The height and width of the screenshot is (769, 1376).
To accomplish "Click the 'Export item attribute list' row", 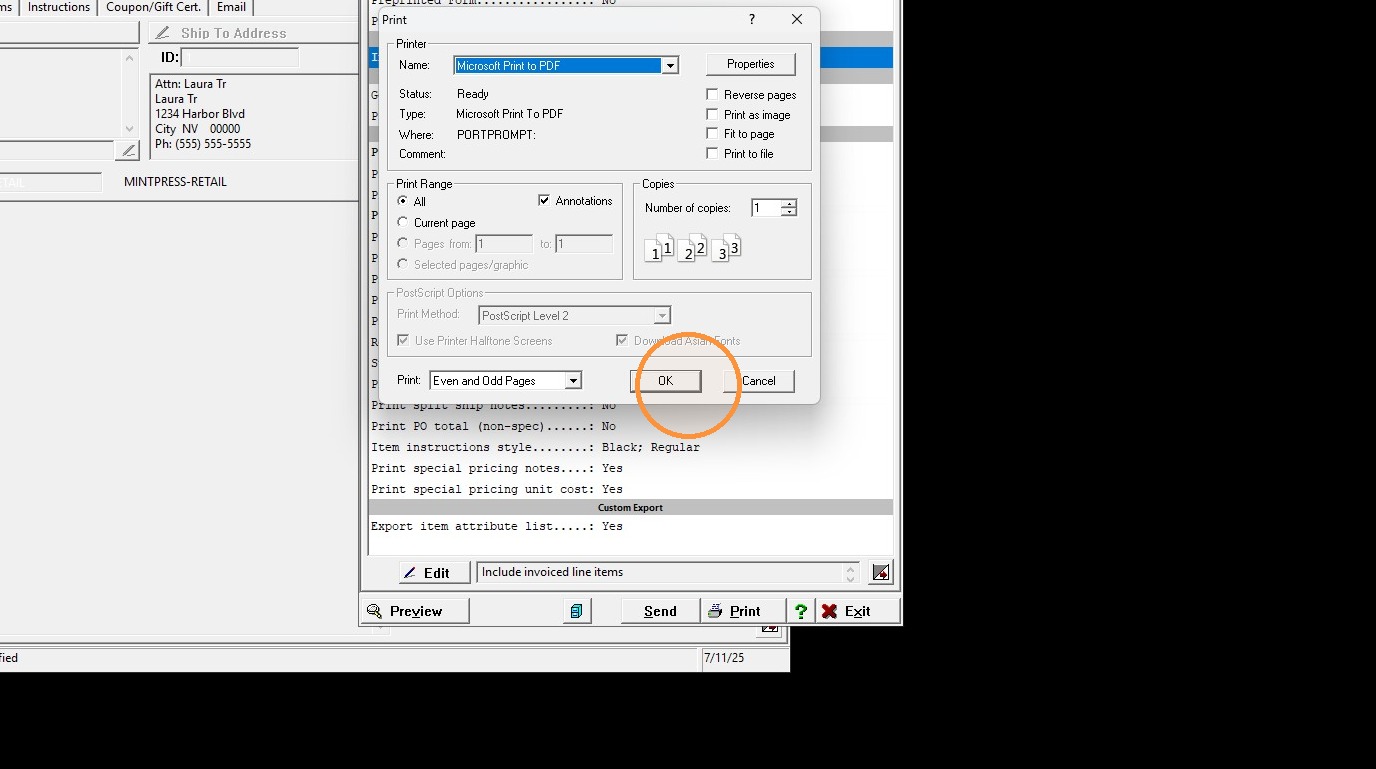I will pos(630,526).
